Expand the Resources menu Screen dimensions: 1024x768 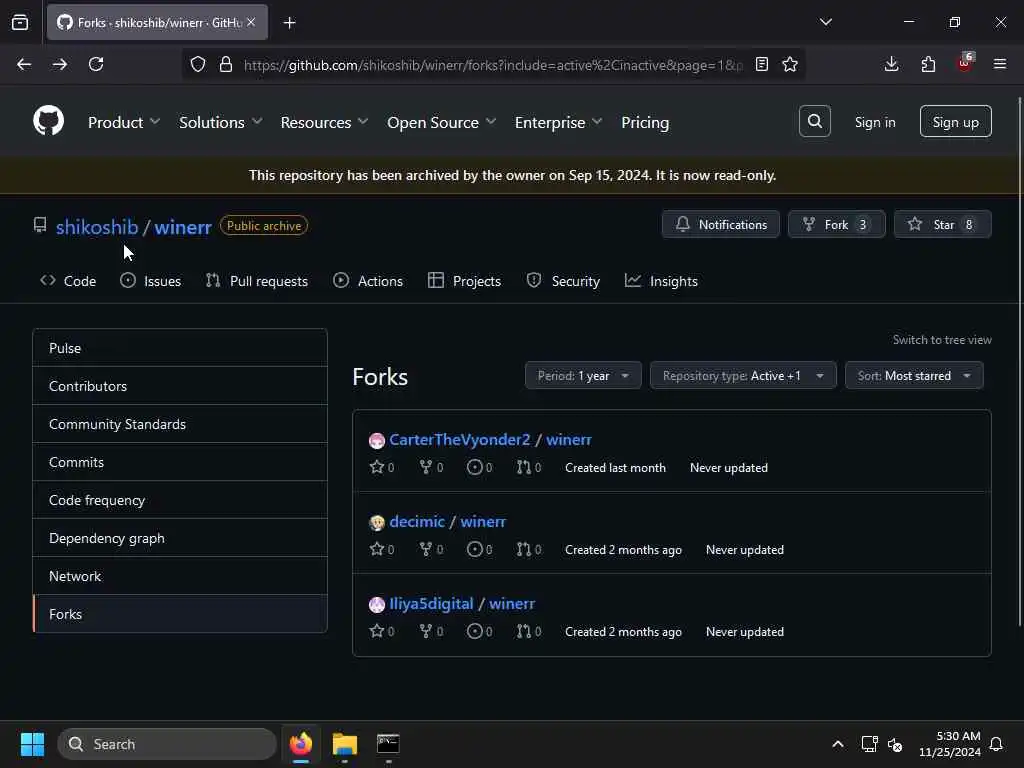click(324, 122)
